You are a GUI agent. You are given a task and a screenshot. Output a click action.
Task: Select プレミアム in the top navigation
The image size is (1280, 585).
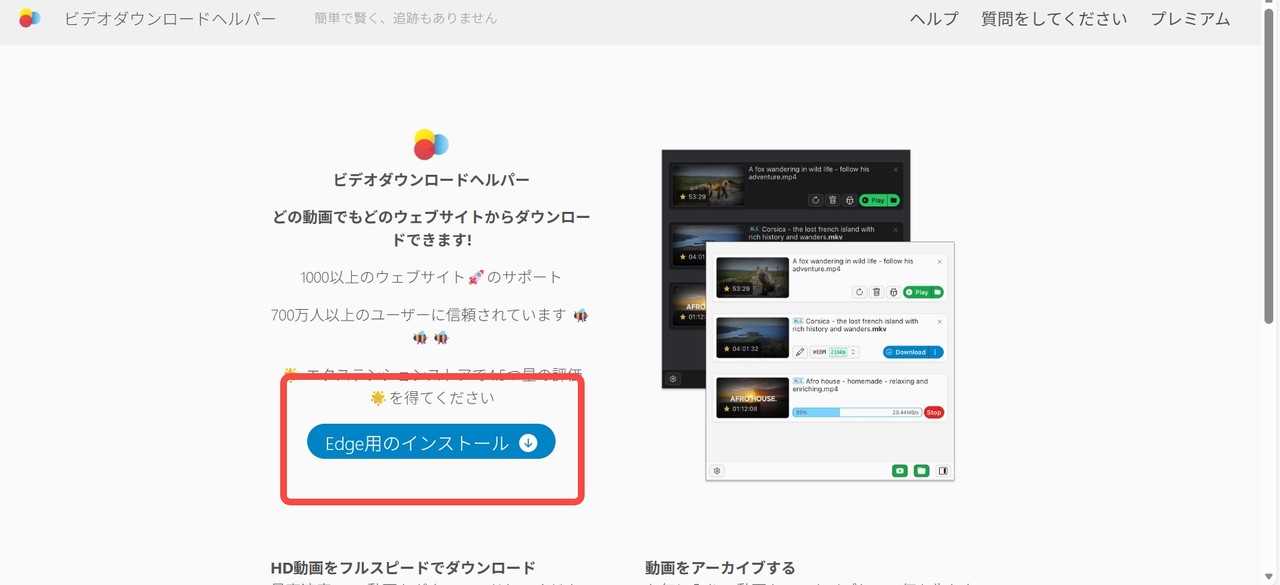(1189, 18)
